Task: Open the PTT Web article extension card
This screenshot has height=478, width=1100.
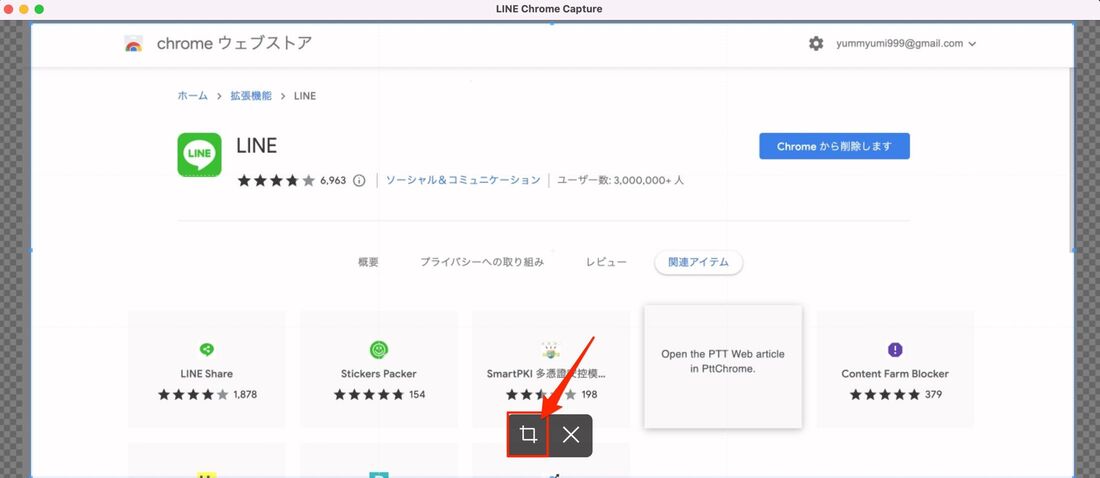Action: 723,366
